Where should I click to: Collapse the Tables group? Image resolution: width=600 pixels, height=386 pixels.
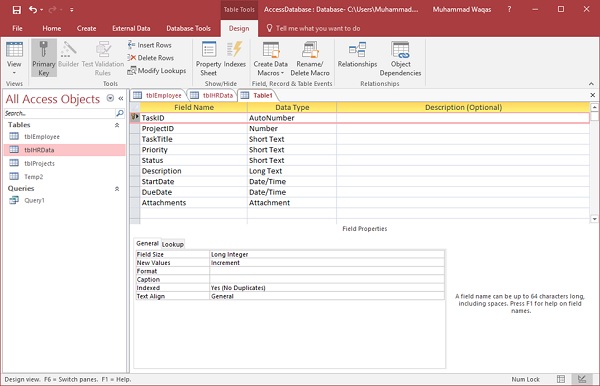(x=117, y=125)
